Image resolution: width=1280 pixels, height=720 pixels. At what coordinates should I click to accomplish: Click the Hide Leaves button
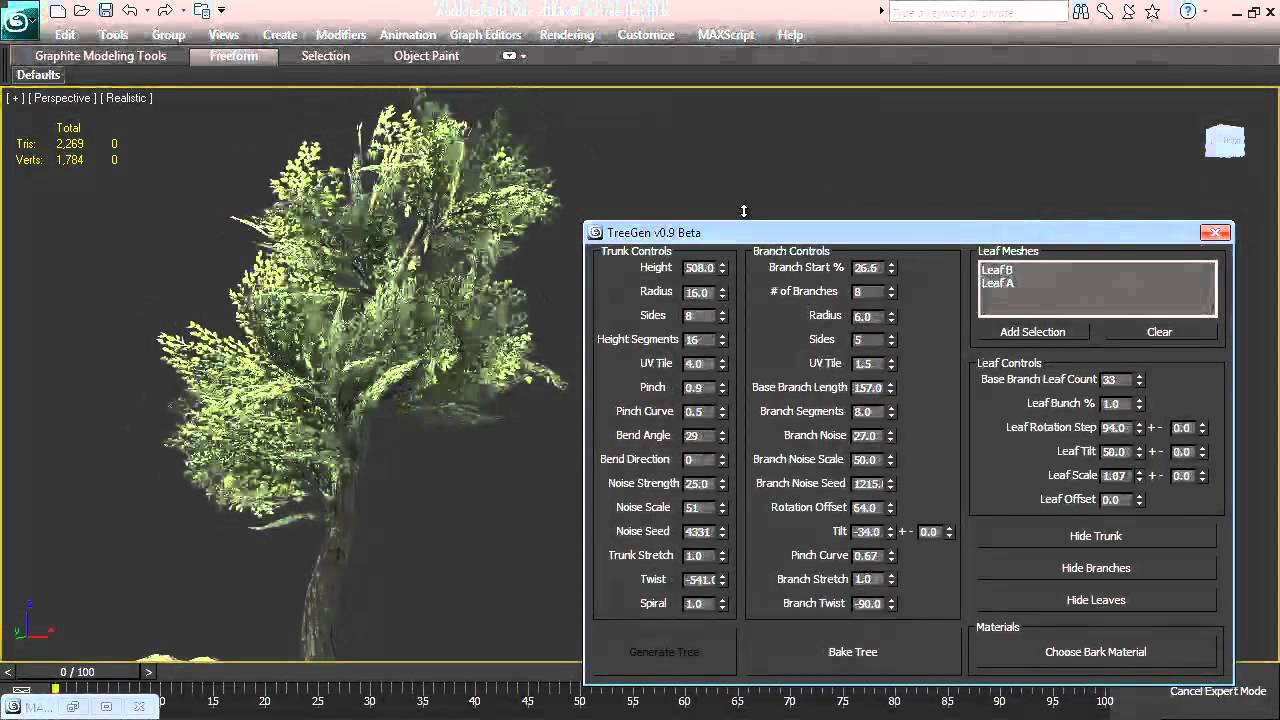[x=1096, y=600]
